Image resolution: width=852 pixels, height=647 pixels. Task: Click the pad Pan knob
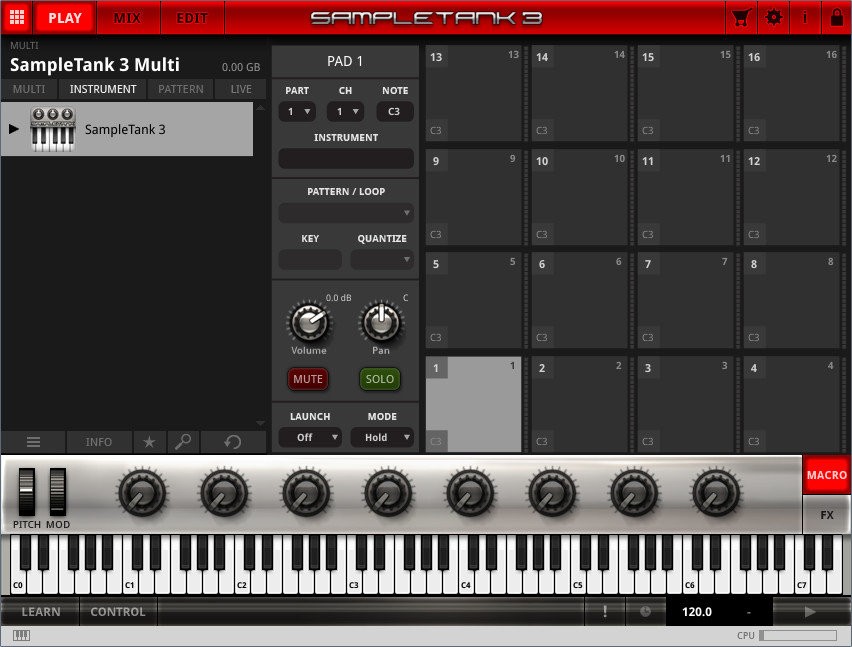[381, 322]
